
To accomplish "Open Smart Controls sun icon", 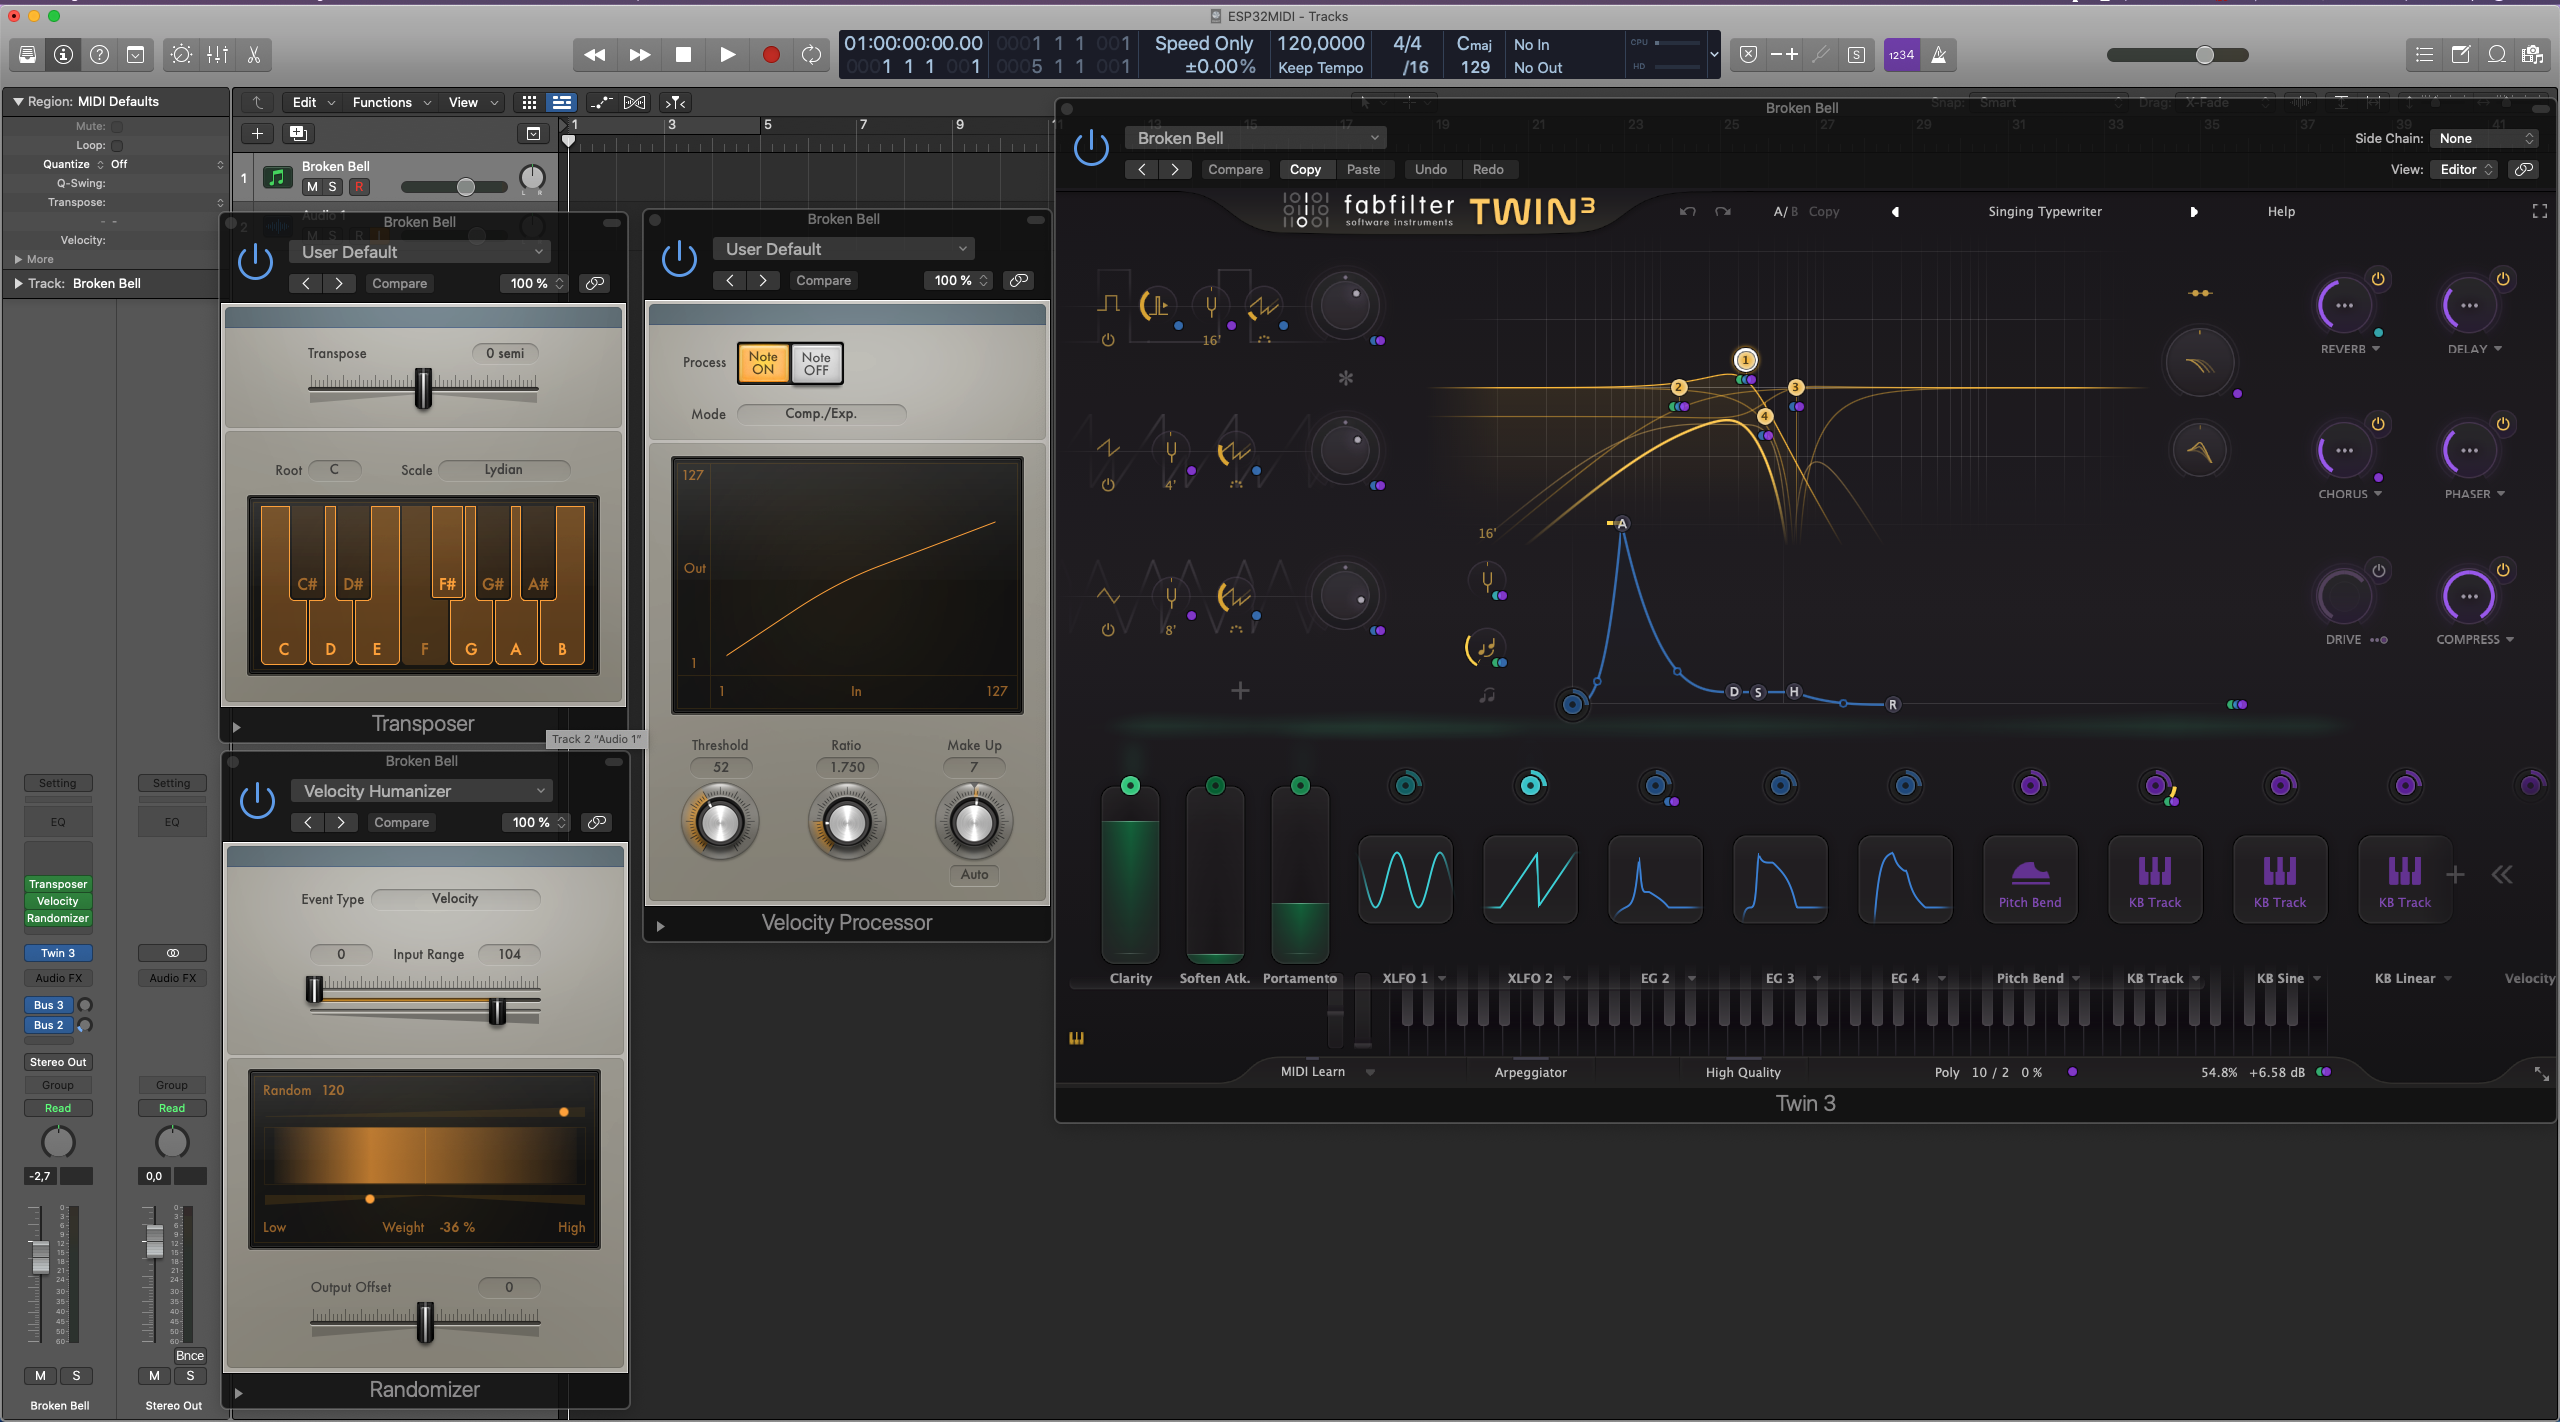I will pyautogui.click(x=181, y=55).
